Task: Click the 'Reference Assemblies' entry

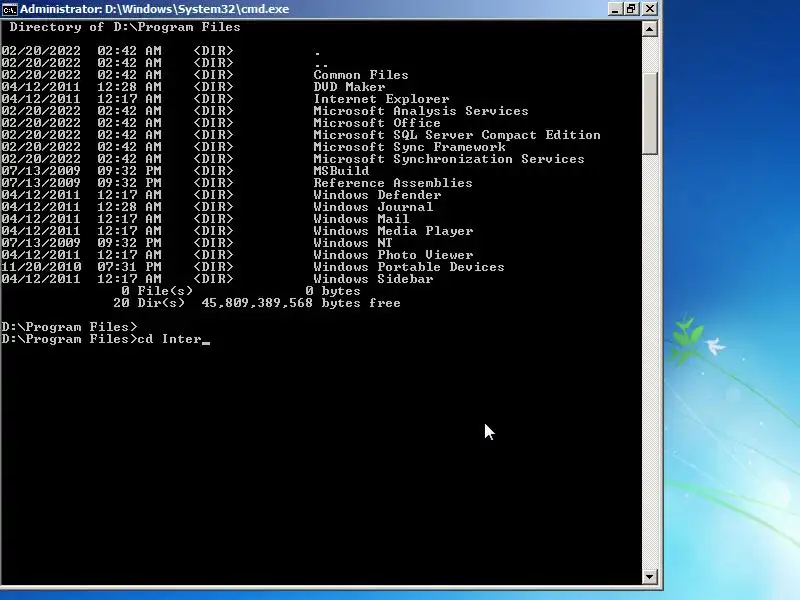Action: click(x=393, y=183)
